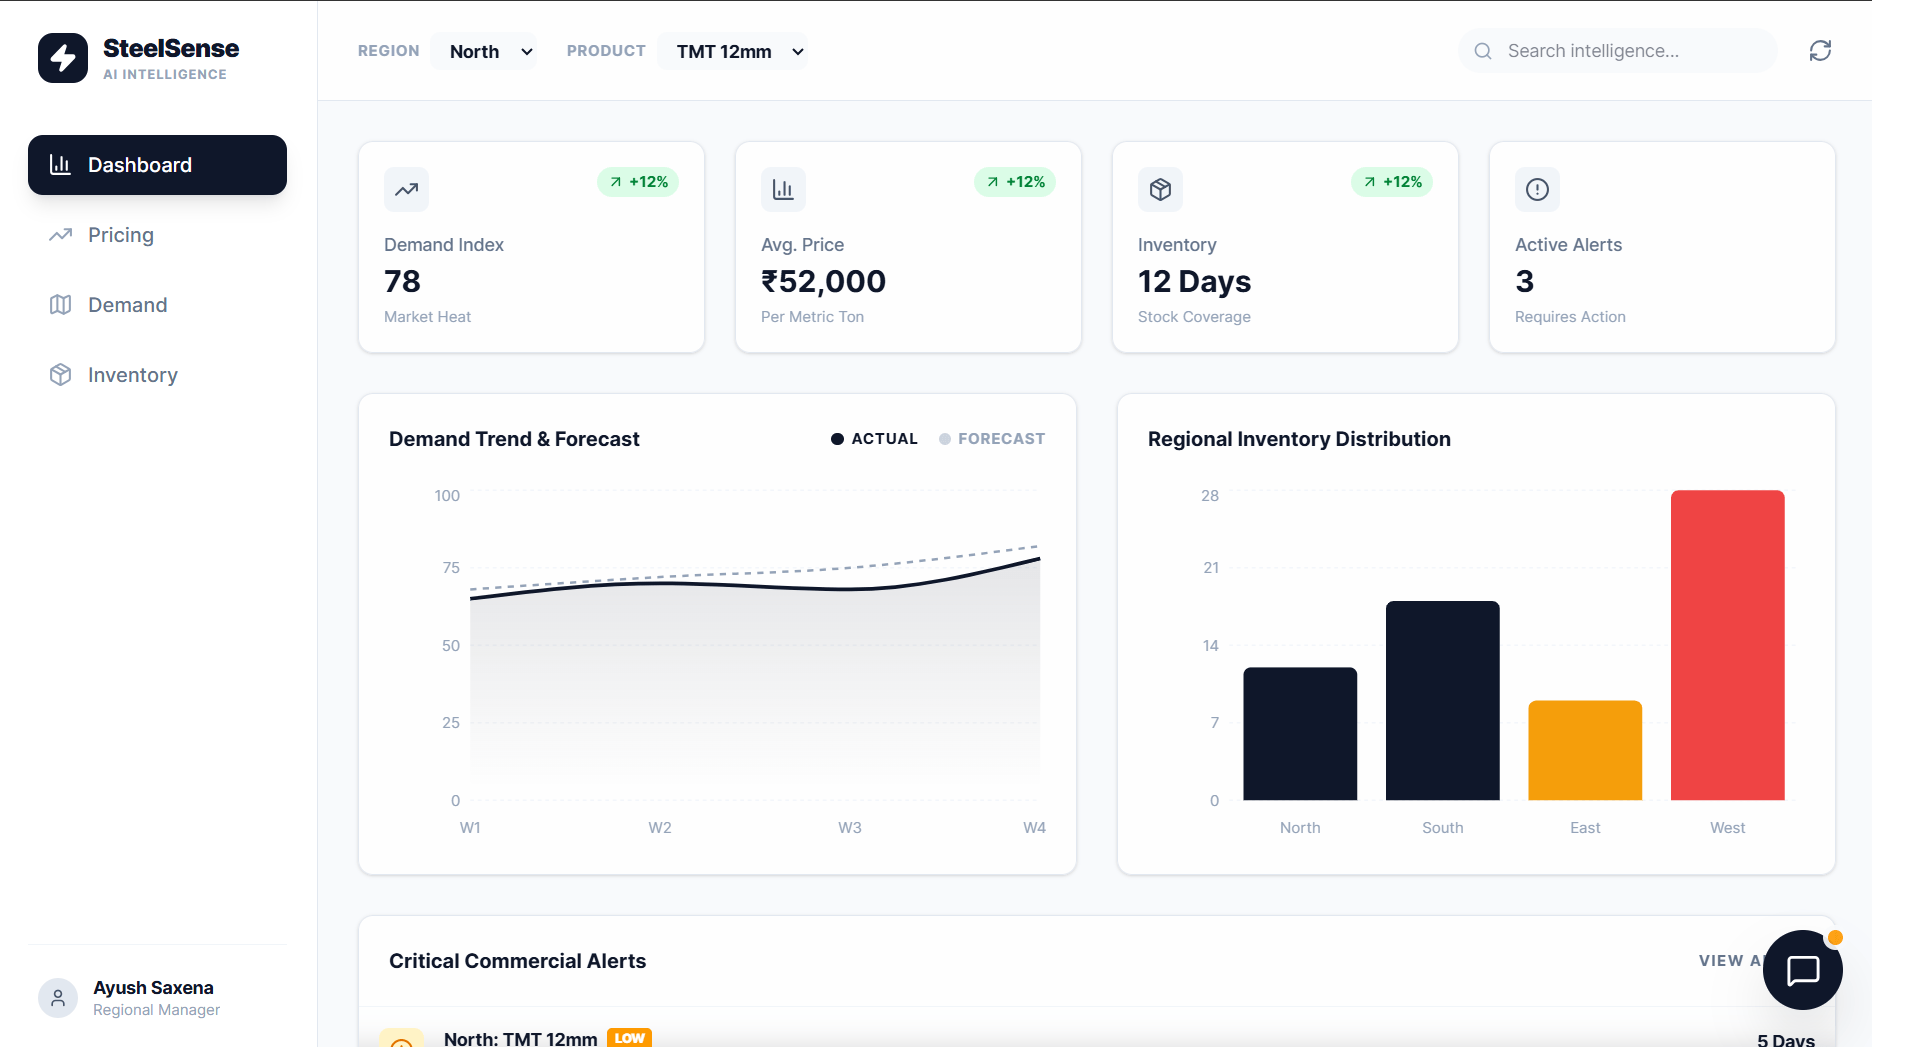
Task: Click the LOW severity badge
Action: coord(629,1038)
